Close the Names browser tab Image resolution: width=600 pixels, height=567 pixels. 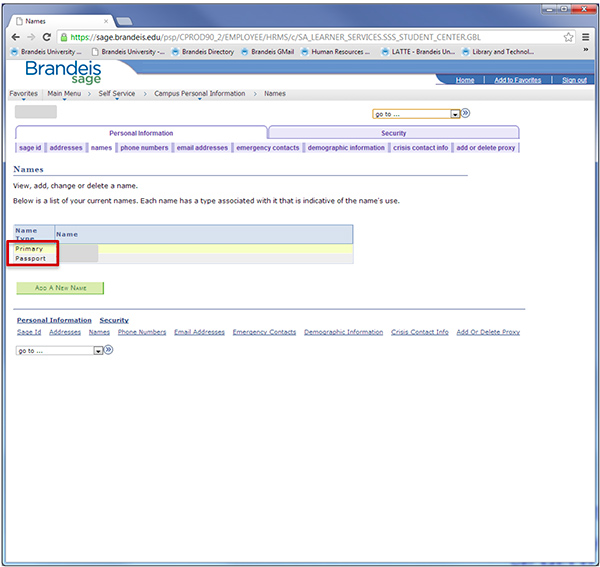tap(106, 21)
